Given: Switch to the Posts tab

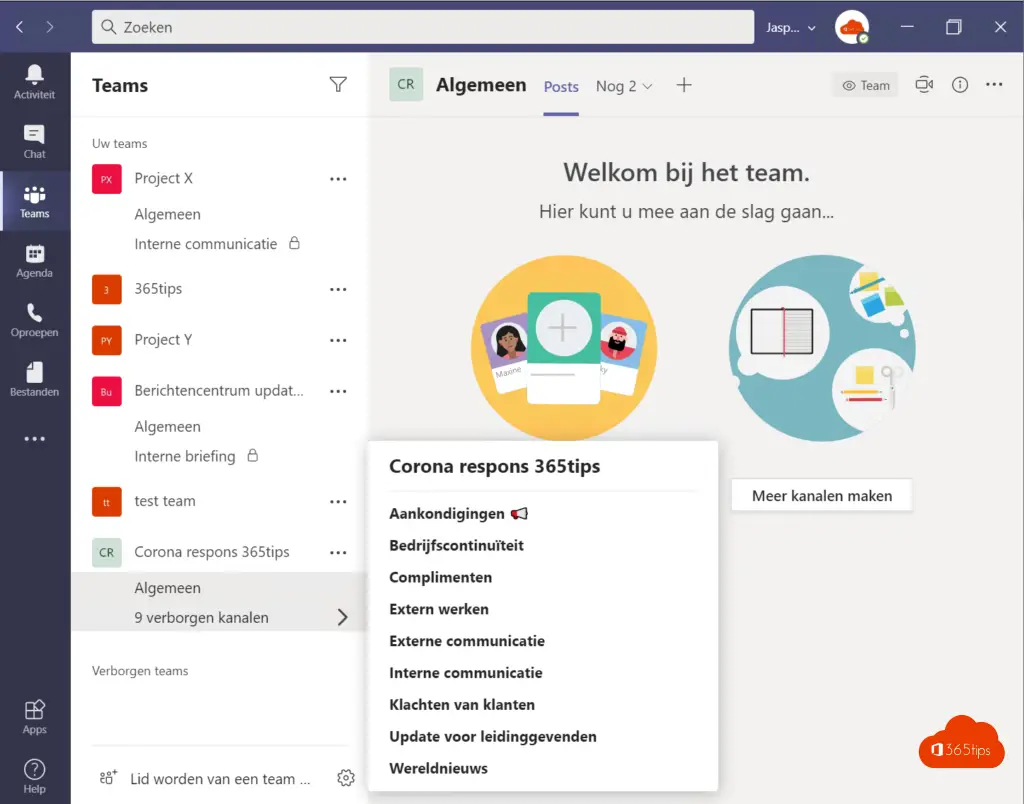Looking at the screenshot, I should coord(561,86).
